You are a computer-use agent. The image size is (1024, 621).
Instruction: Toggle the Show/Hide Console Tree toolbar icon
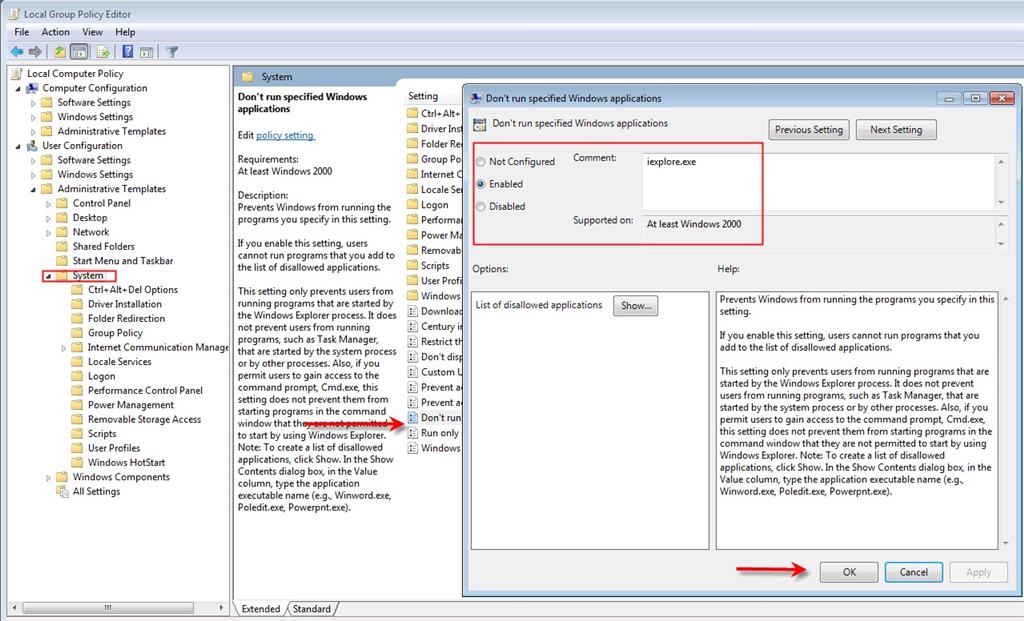[79, 52]
